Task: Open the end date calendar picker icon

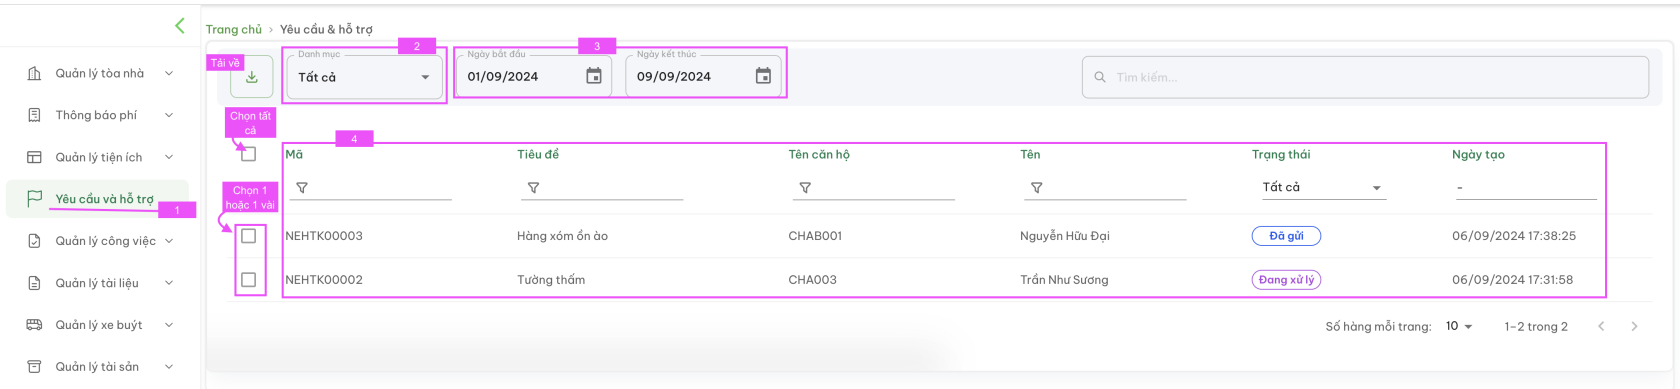Action: click(x=763, y=76)
